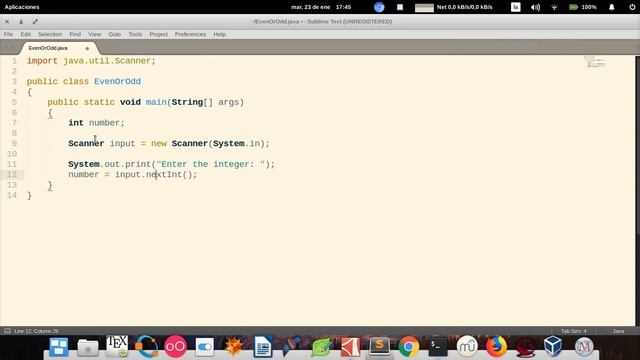Open the Wi-Fi network indicator
This screenshot has width=640, height=360.
[x=554, y=7]
